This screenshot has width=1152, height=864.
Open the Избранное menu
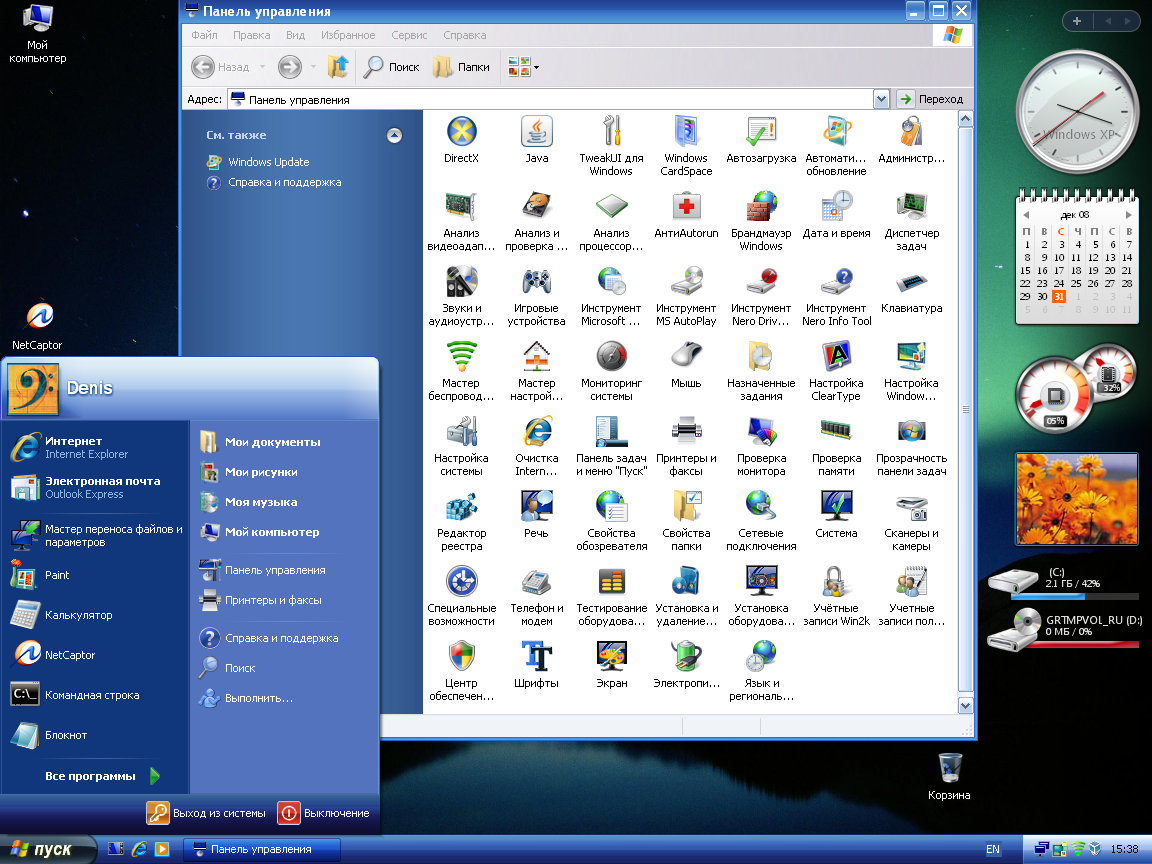click(348, 35)
